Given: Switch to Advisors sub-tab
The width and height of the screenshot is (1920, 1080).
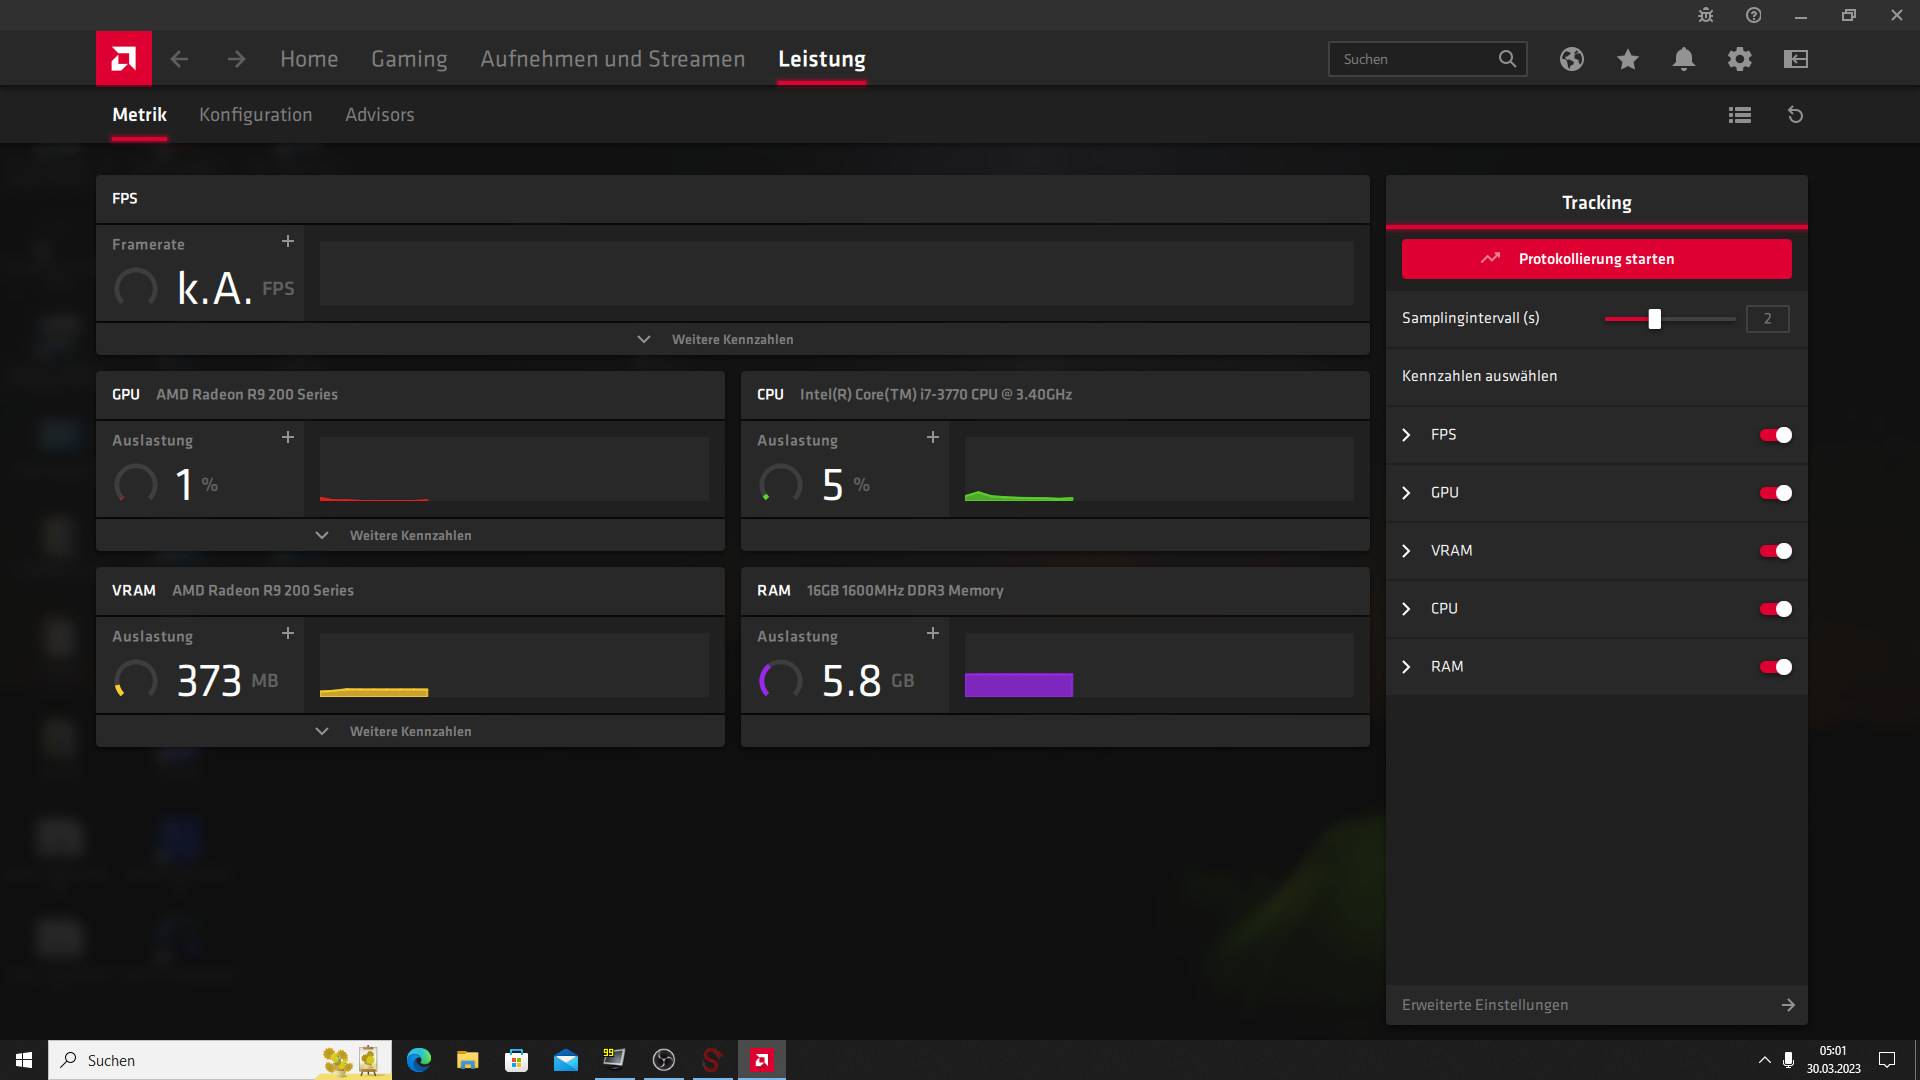Looking at the screenshot, I should point(380,115).
